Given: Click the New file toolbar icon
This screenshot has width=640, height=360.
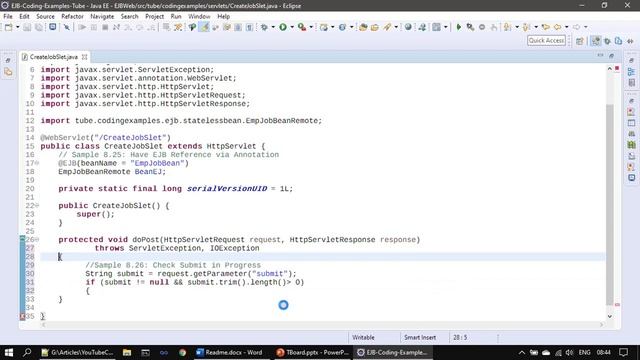Looking at the screenshot, I should [x=8, y=27].
